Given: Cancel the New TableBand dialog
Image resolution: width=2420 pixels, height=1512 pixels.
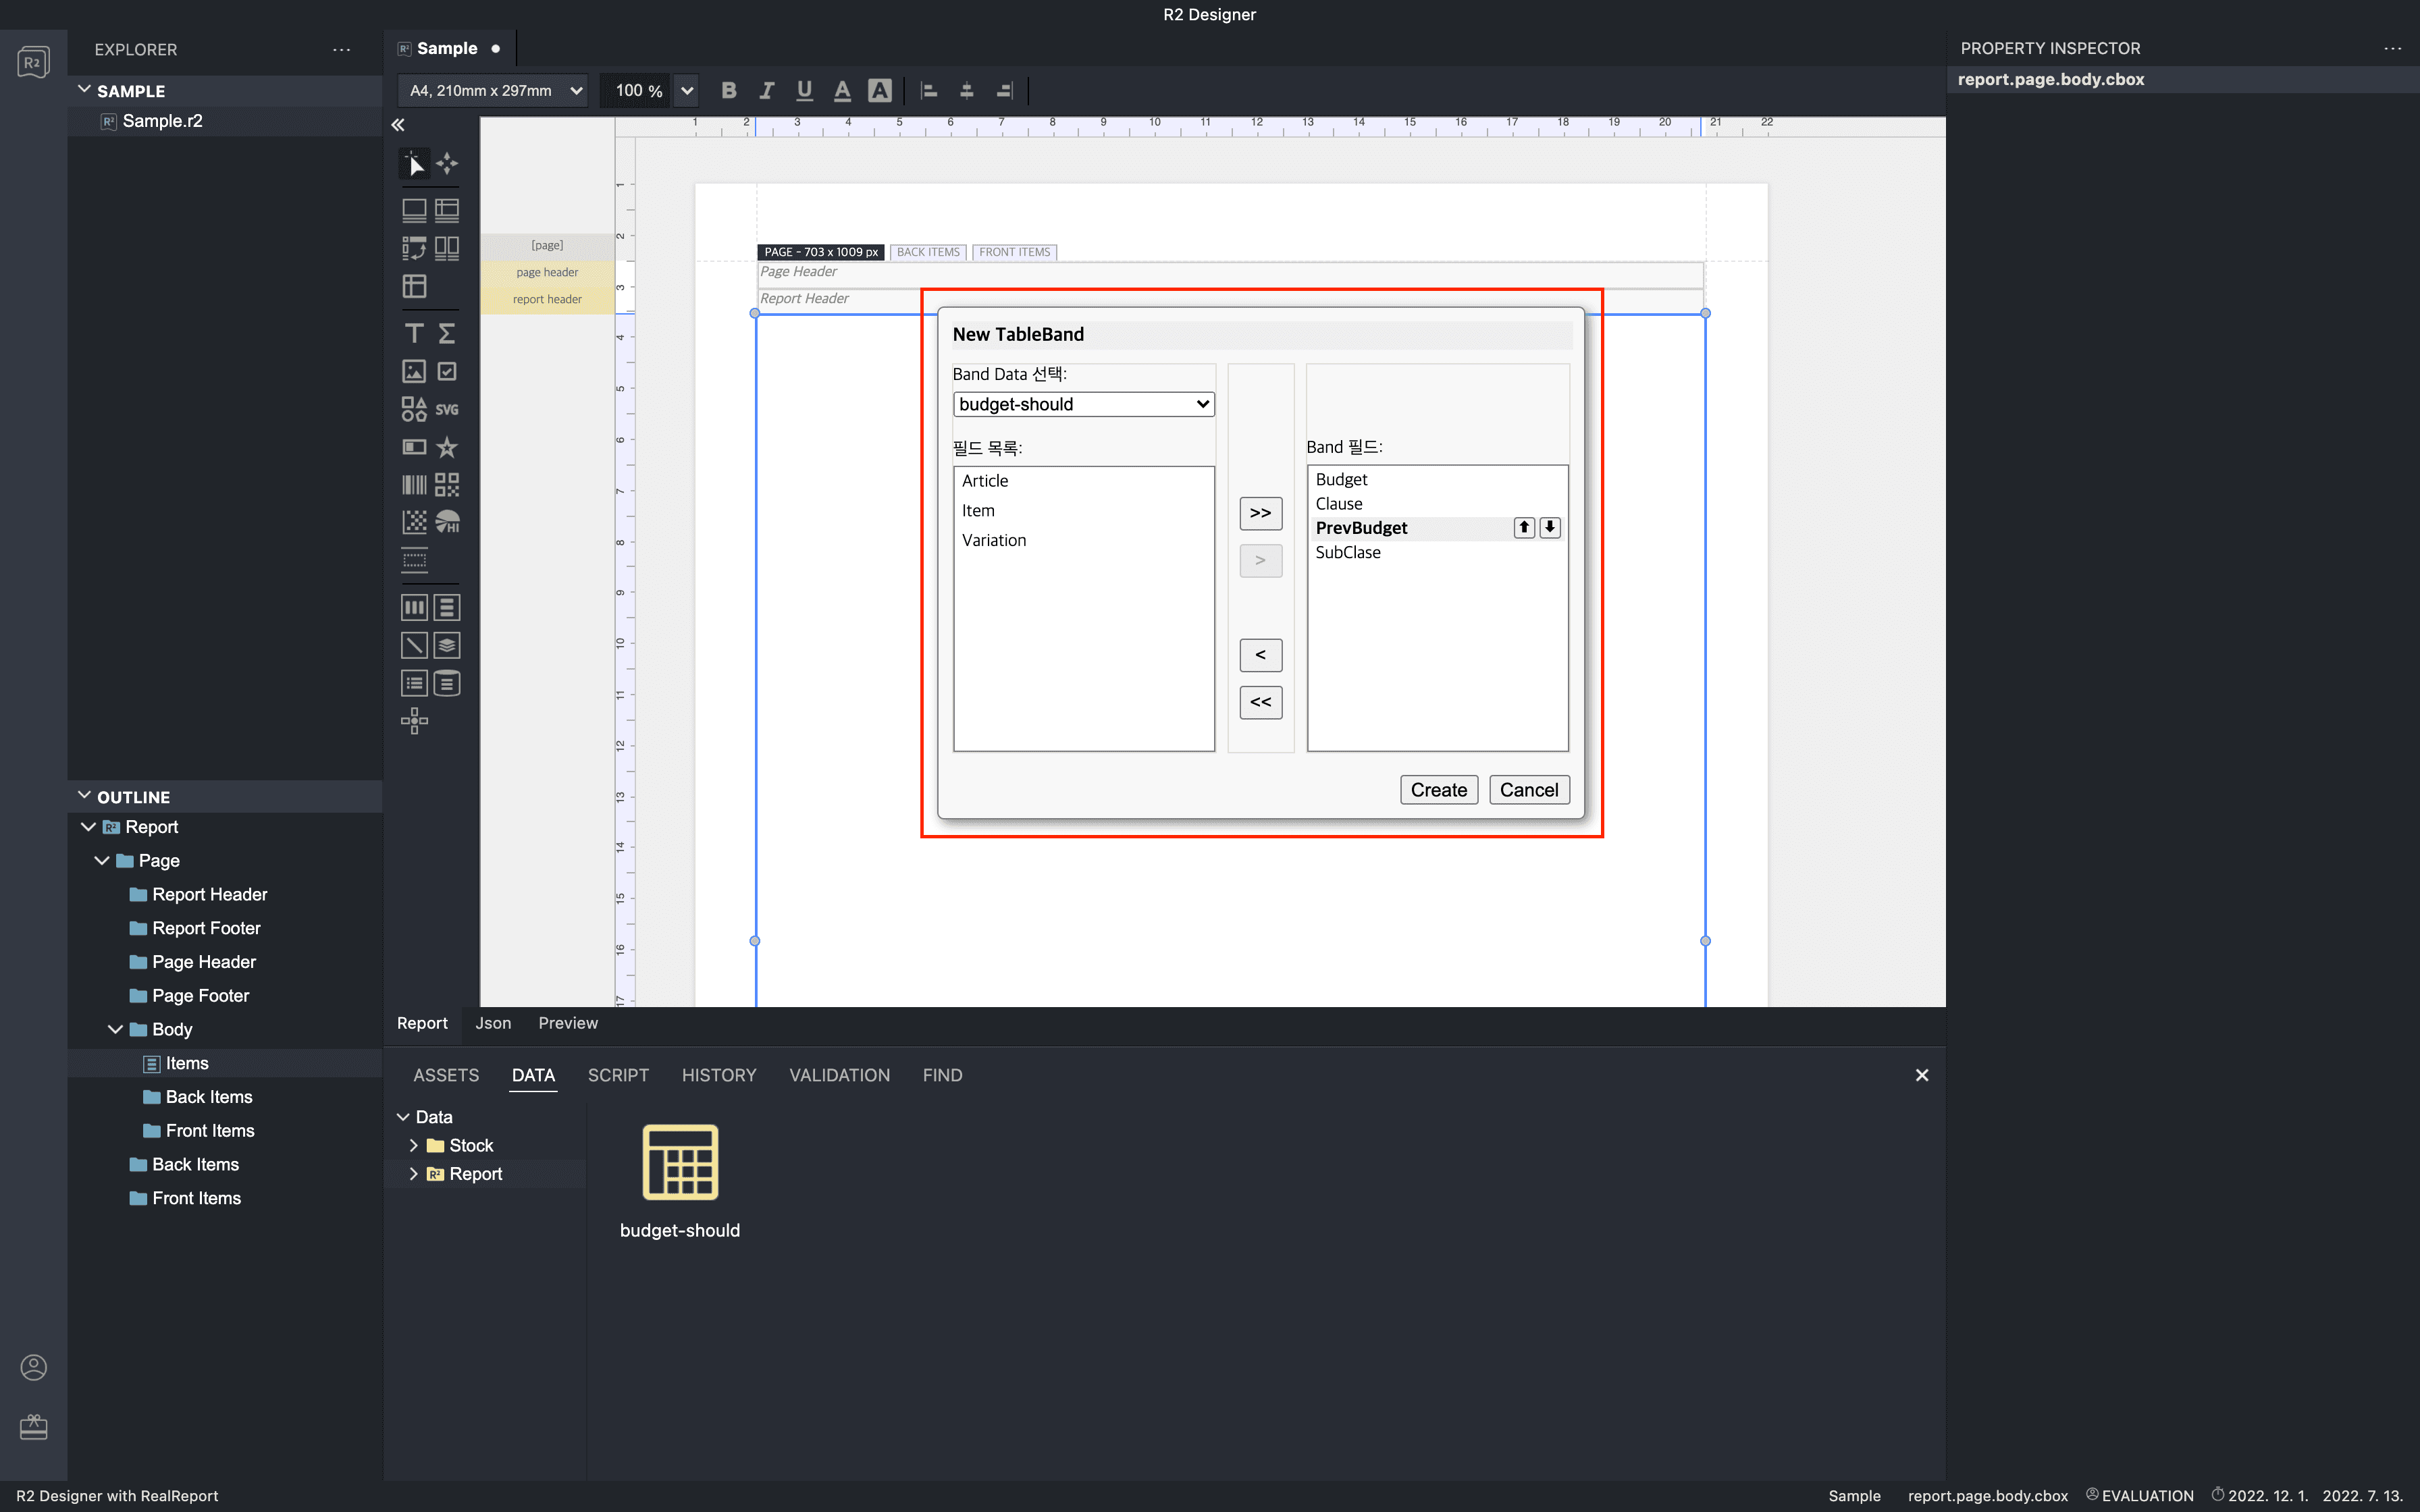Looking at the screenshot, I should coord(1529,790).
